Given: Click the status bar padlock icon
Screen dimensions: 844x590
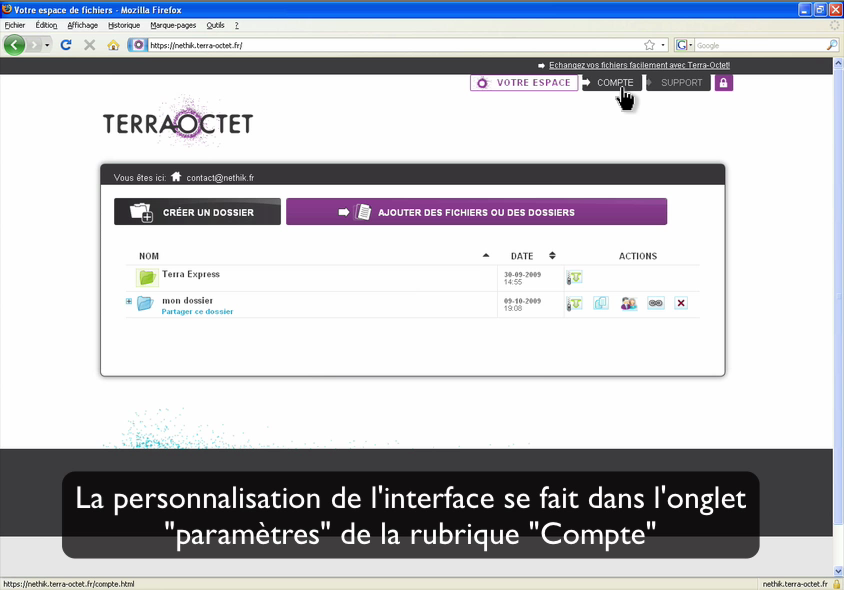Looking at the screenshot, I should click(836, 584).
